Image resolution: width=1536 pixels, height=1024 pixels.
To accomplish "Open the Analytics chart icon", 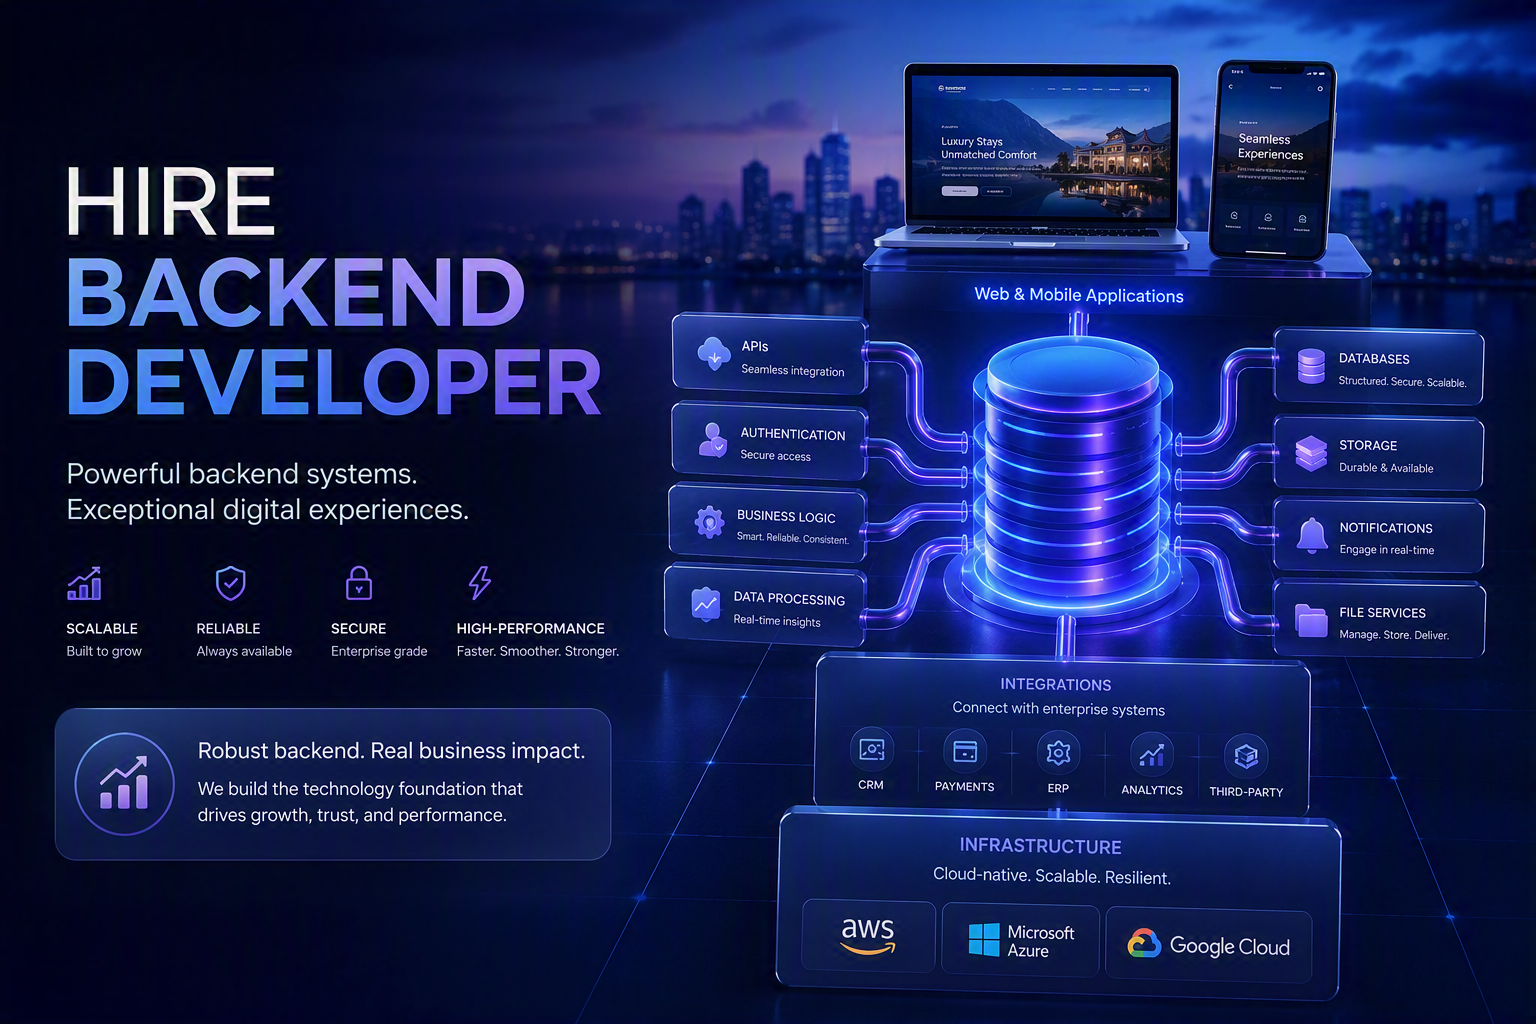I will click(1151, 754).
